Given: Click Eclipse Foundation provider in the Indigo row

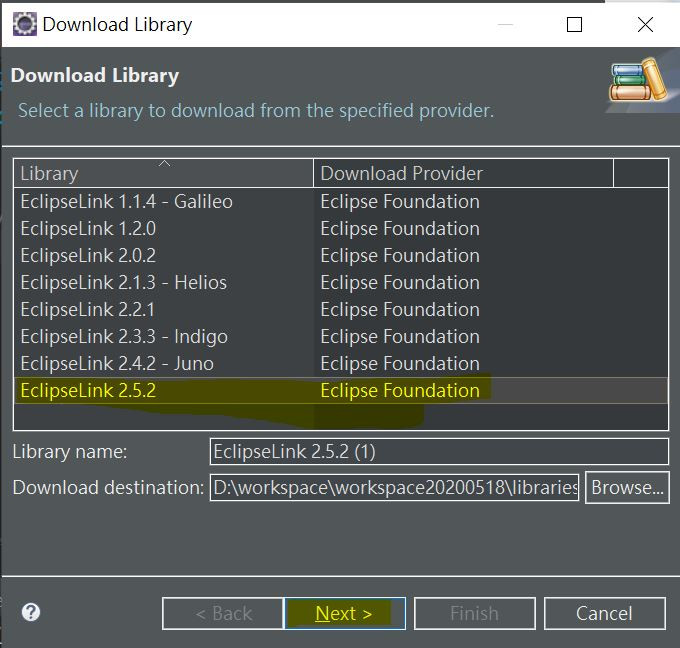Looking at the screenshot, I should [x=400, y=337].
